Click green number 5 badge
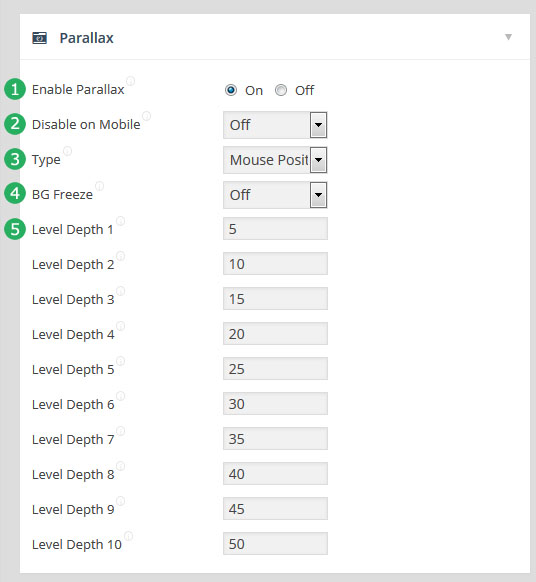536x582 pixels. 15,229
